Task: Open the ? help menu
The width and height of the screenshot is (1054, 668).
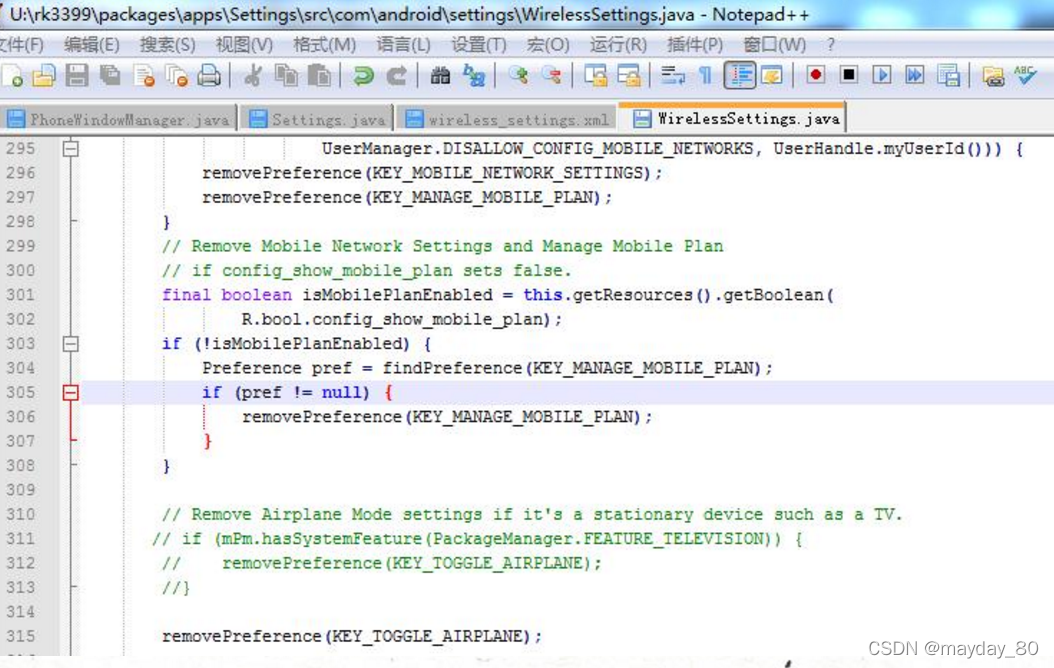Action: tap(831, 45)
